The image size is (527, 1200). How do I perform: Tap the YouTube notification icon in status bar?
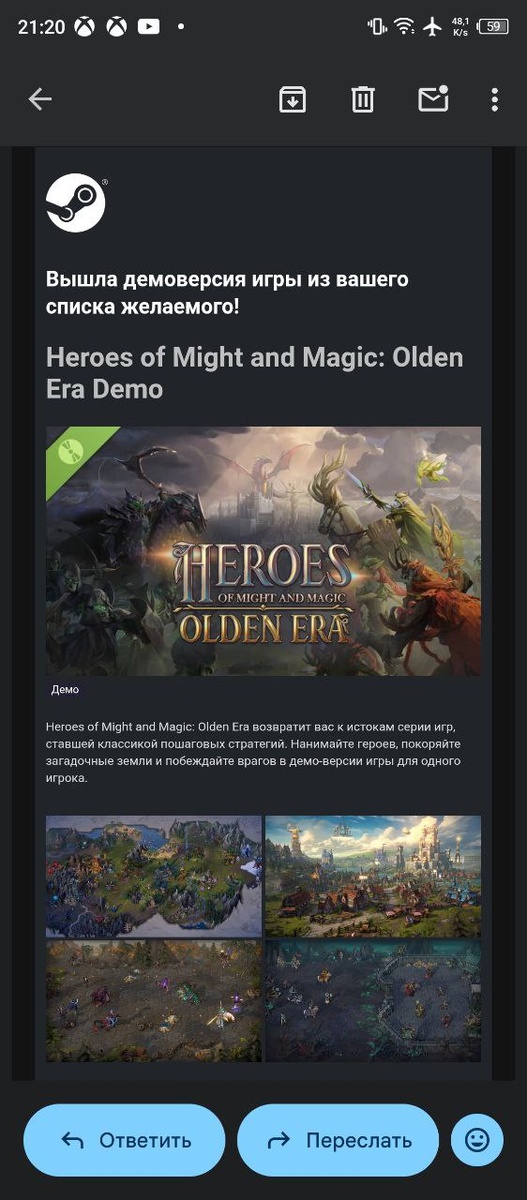(x=149, y=27)
